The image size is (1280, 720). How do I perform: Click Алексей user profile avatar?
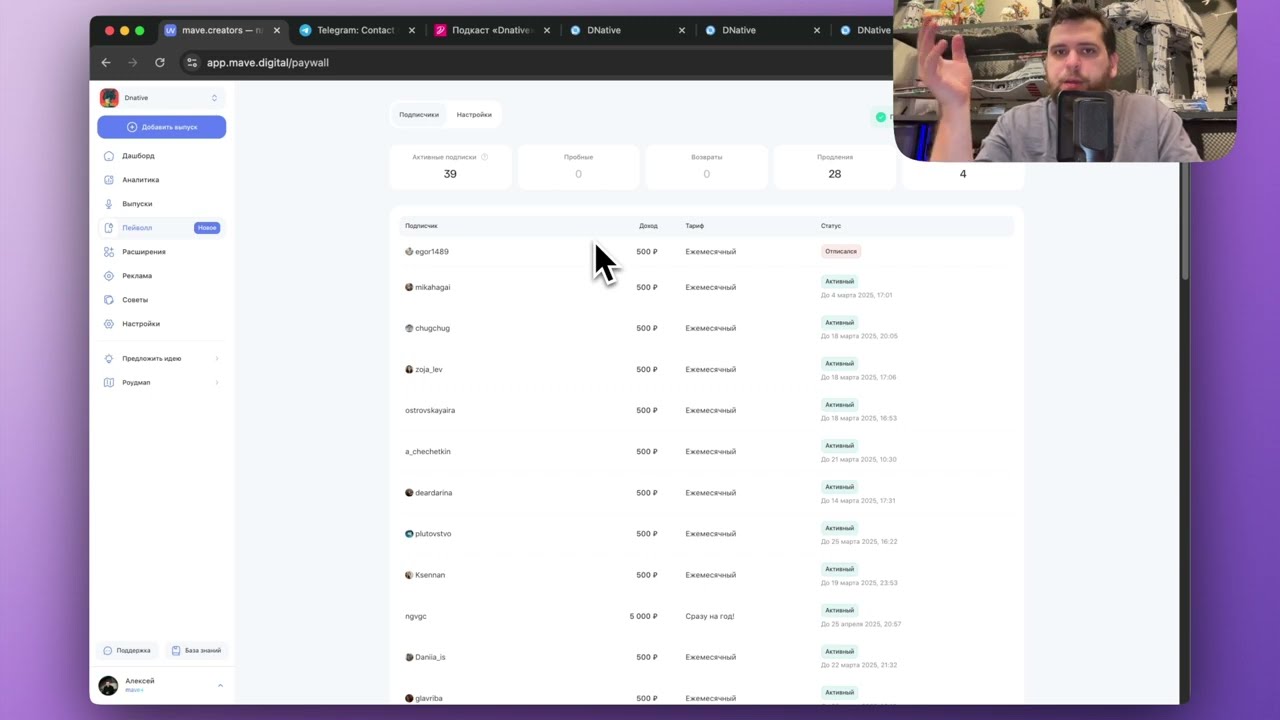108,685
